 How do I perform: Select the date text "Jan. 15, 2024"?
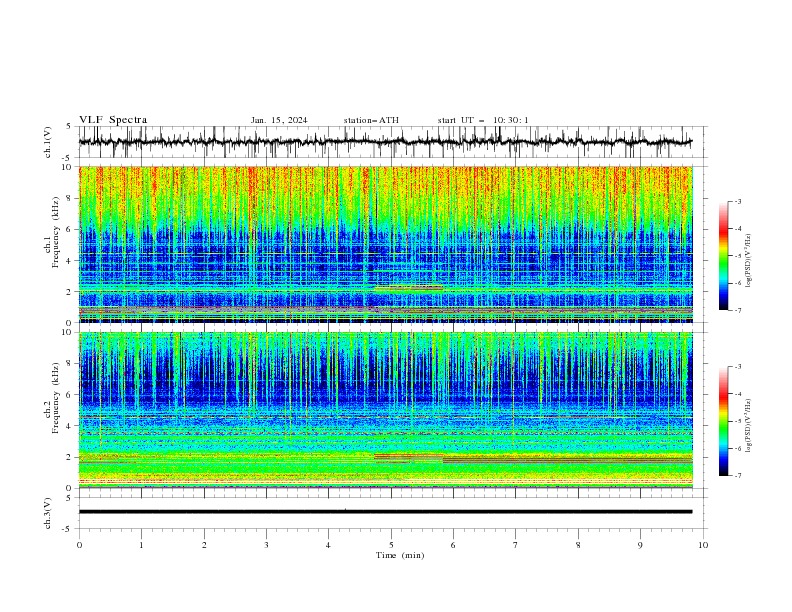pos(279,120)
